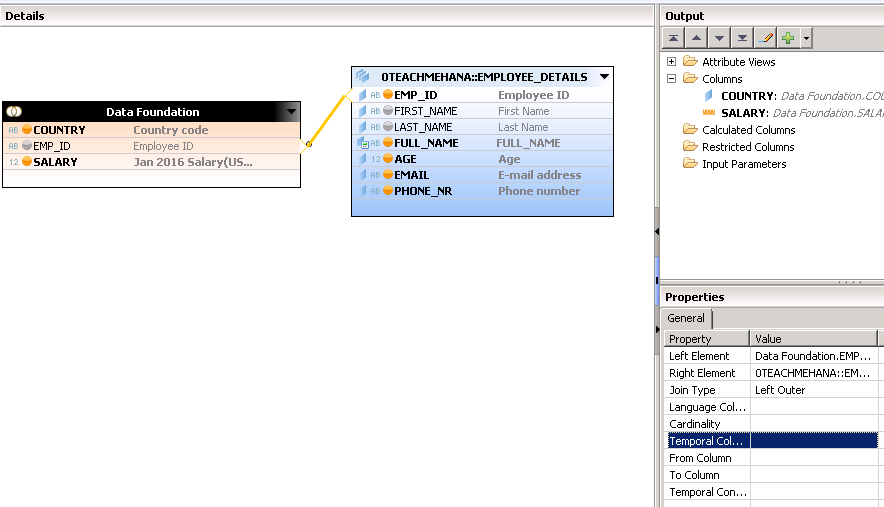This screenshot has width=884, height=507.
Task: Click the yellow join line between tables
Action: pos(327,120)
